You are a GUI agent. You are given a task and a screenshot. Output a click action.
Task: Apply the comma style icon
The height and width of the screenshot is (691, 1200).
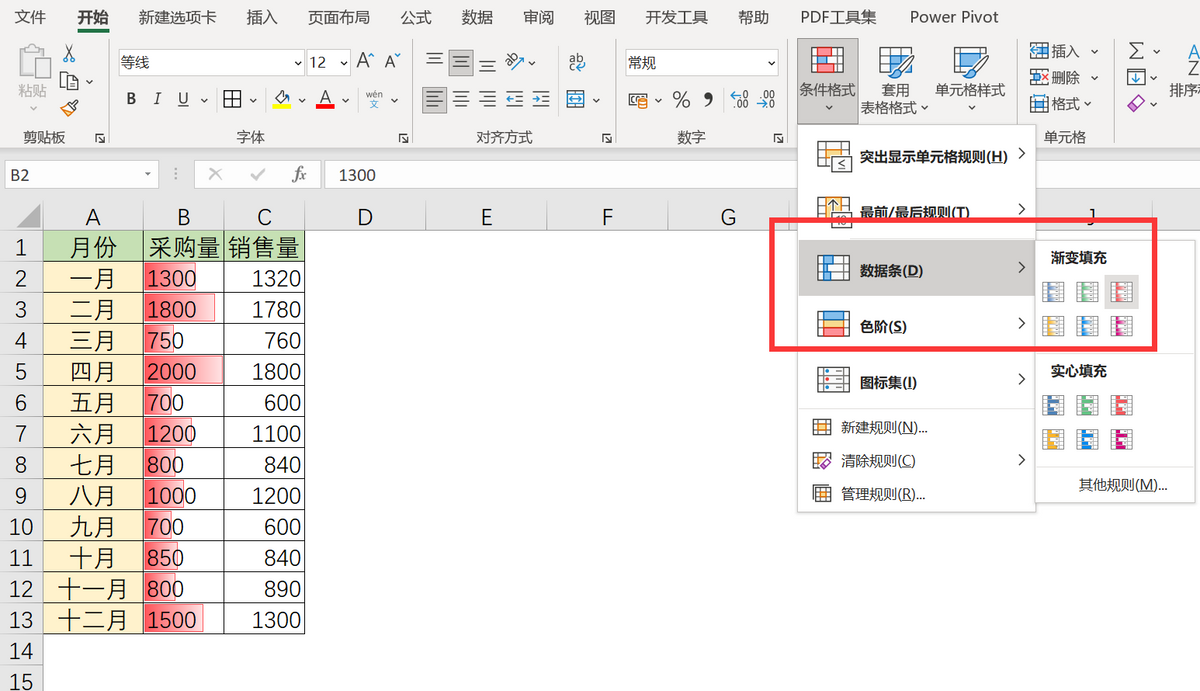coord(709,100)
